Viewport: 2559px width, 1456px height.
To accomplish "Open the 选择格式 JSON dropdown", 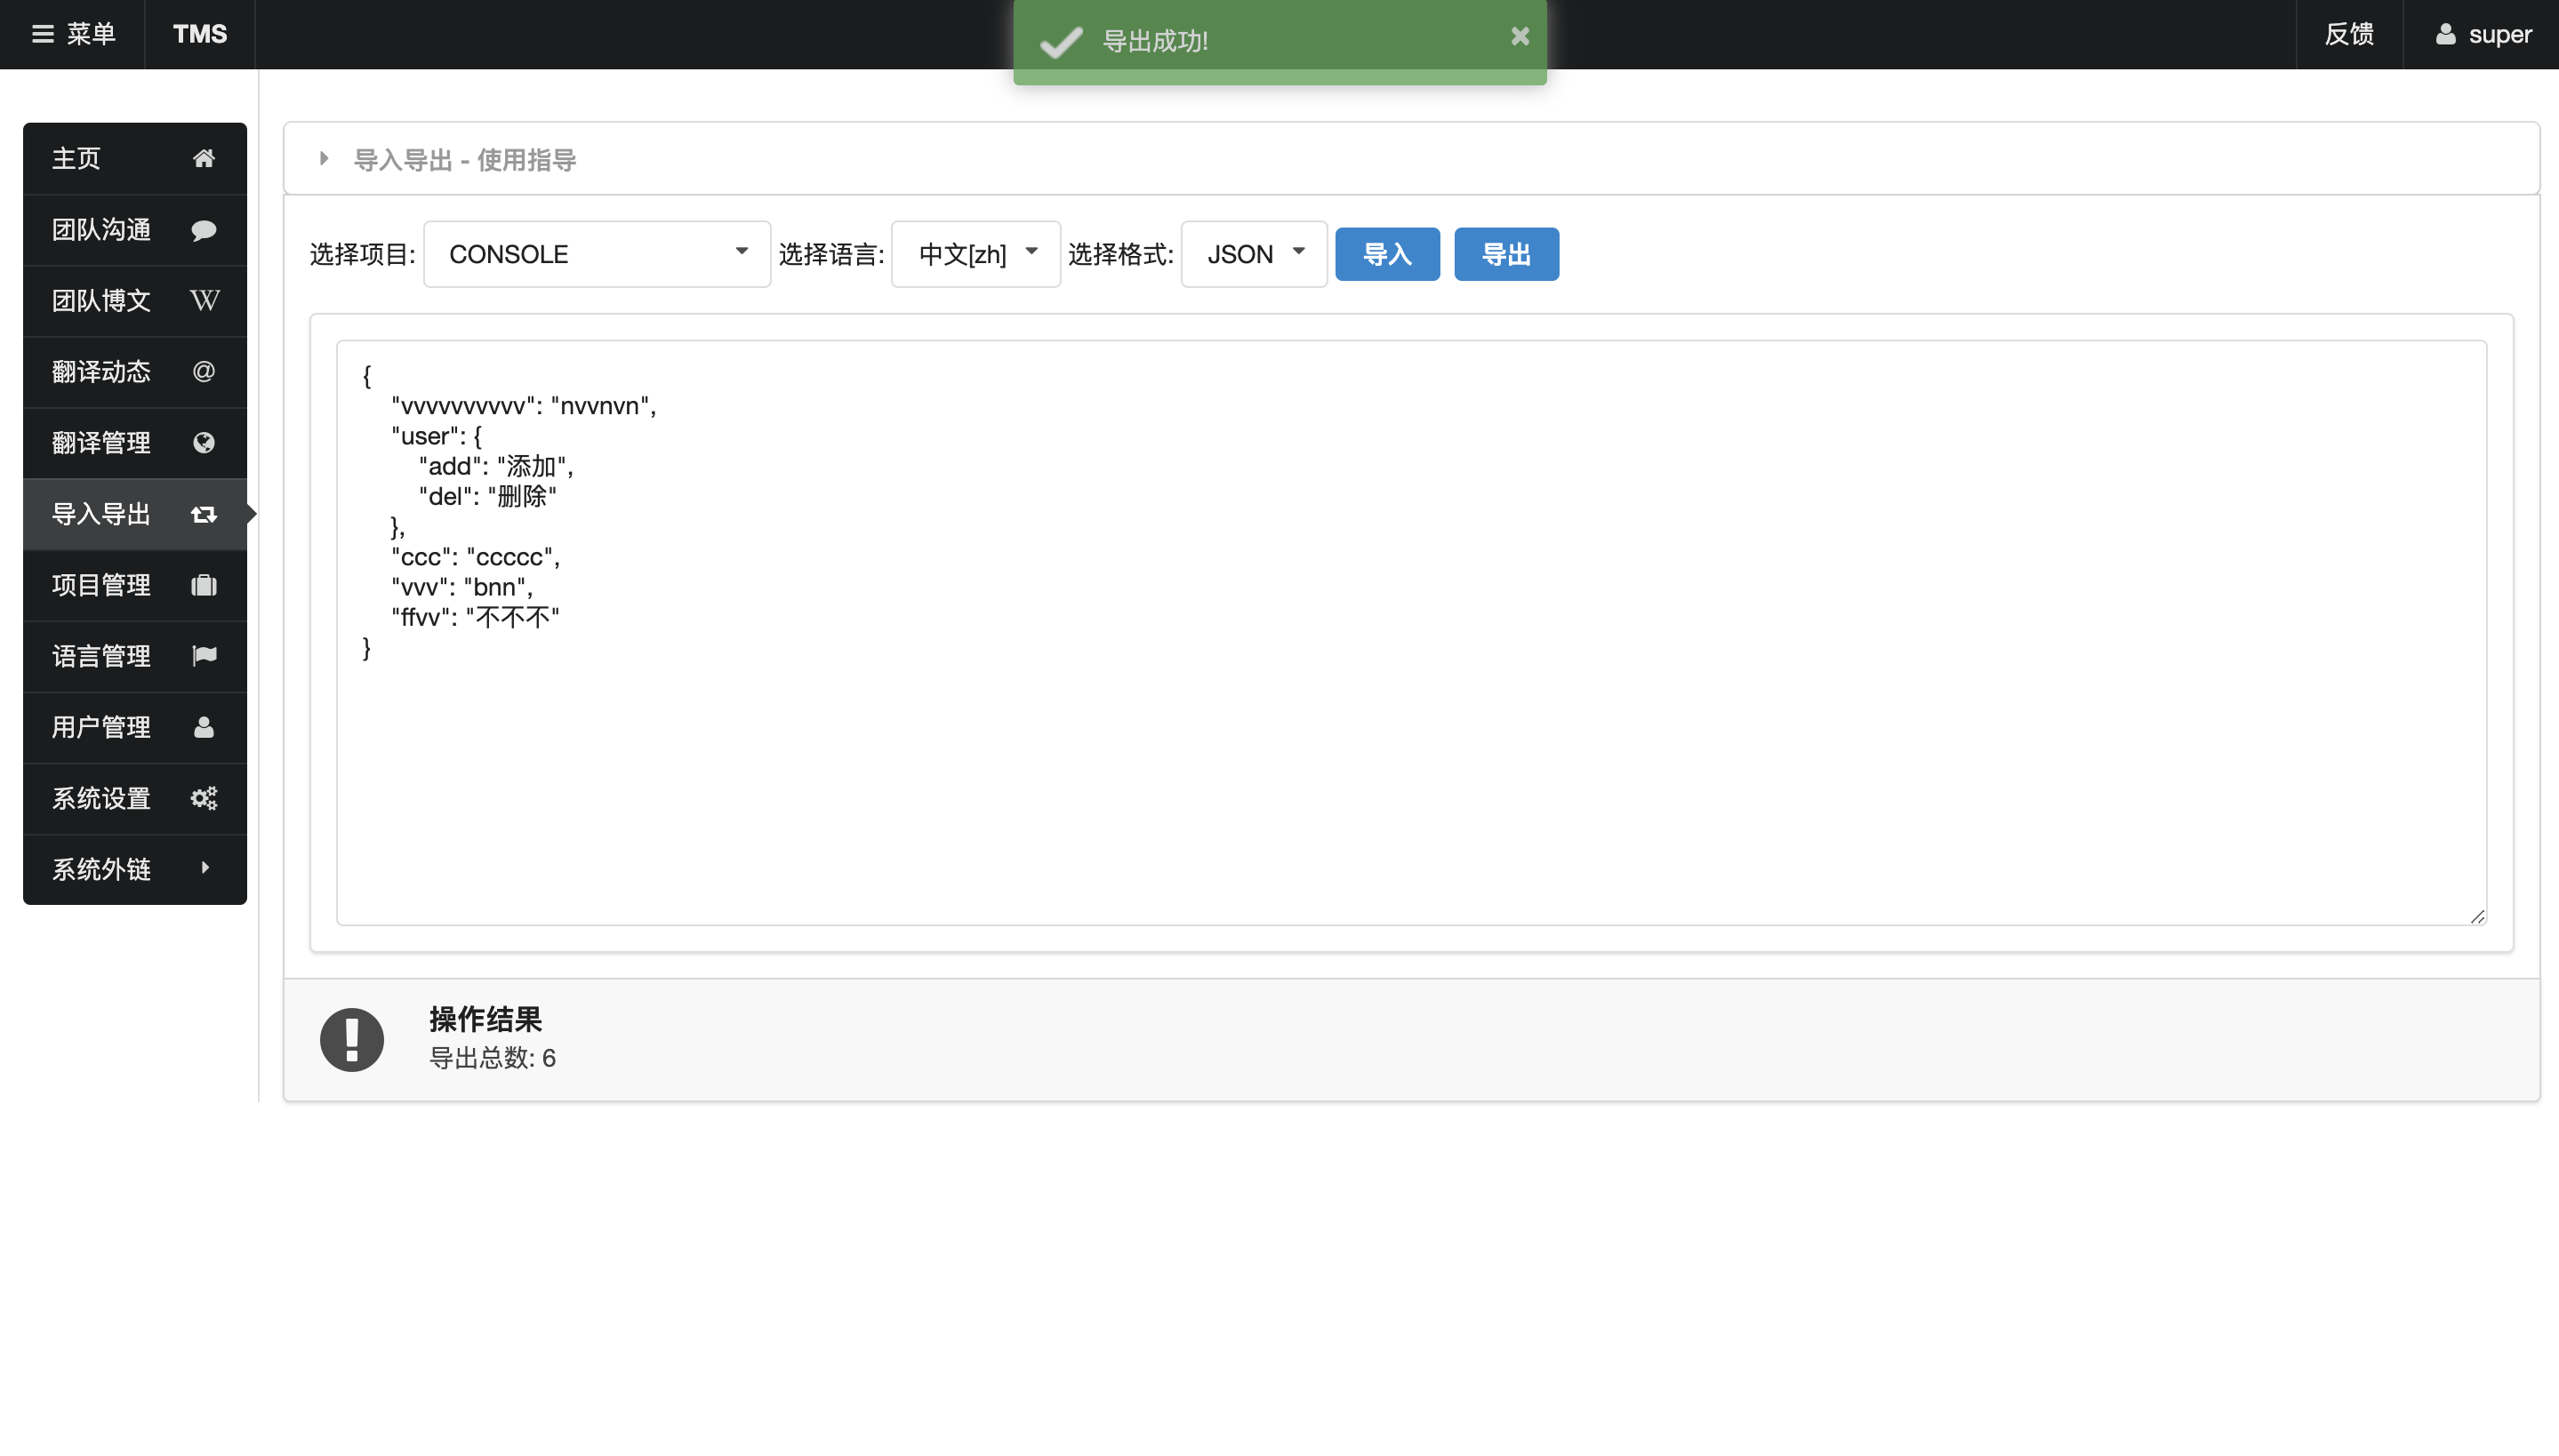I will coord(1255,253).
